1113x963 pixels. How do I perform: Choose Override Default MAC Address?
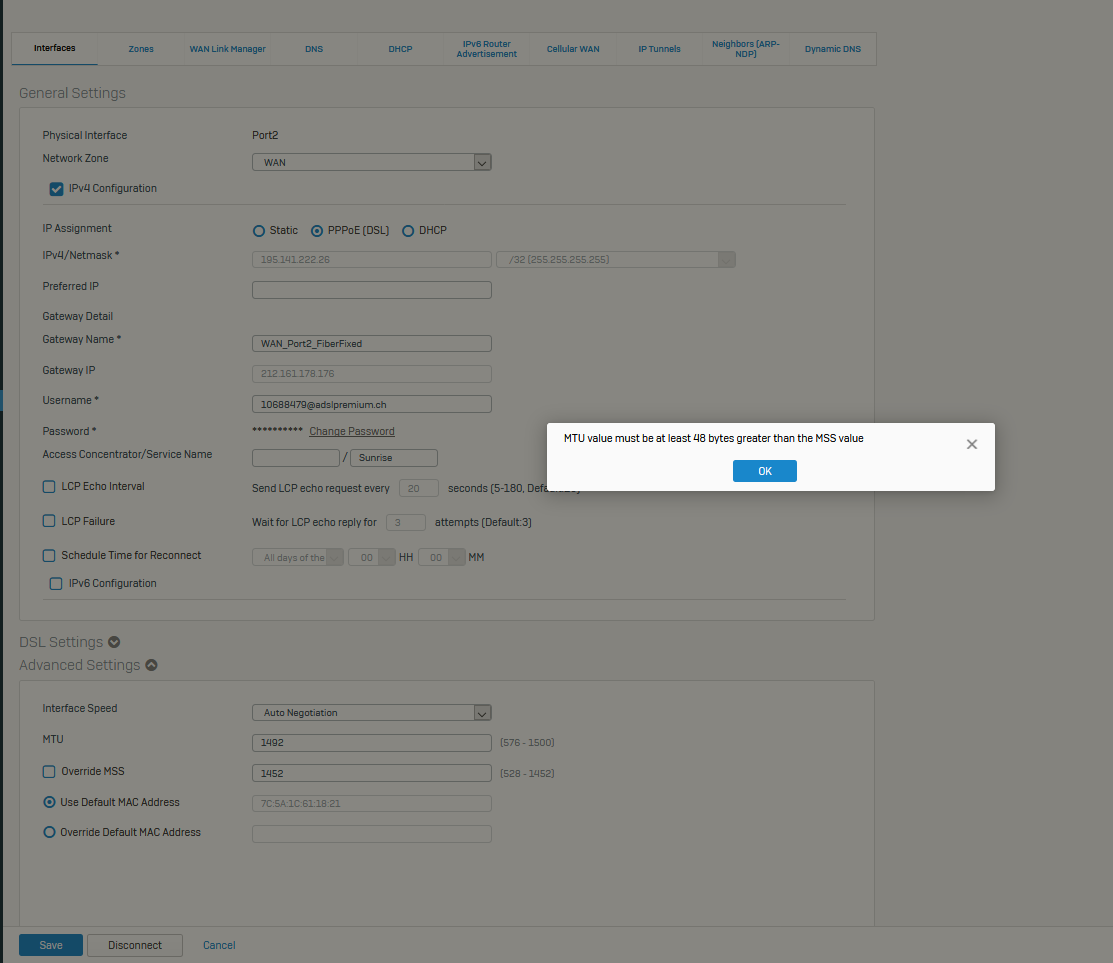point(49,832)
